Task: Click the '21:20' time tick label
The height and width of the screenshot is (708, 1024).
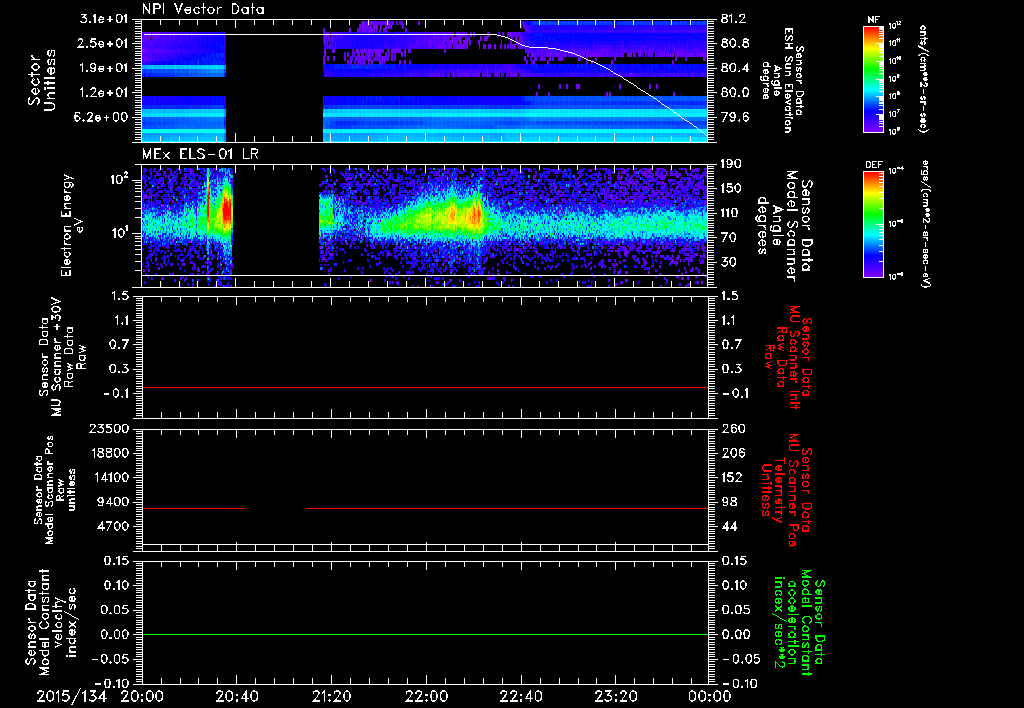Action: (x=331, y=696)
